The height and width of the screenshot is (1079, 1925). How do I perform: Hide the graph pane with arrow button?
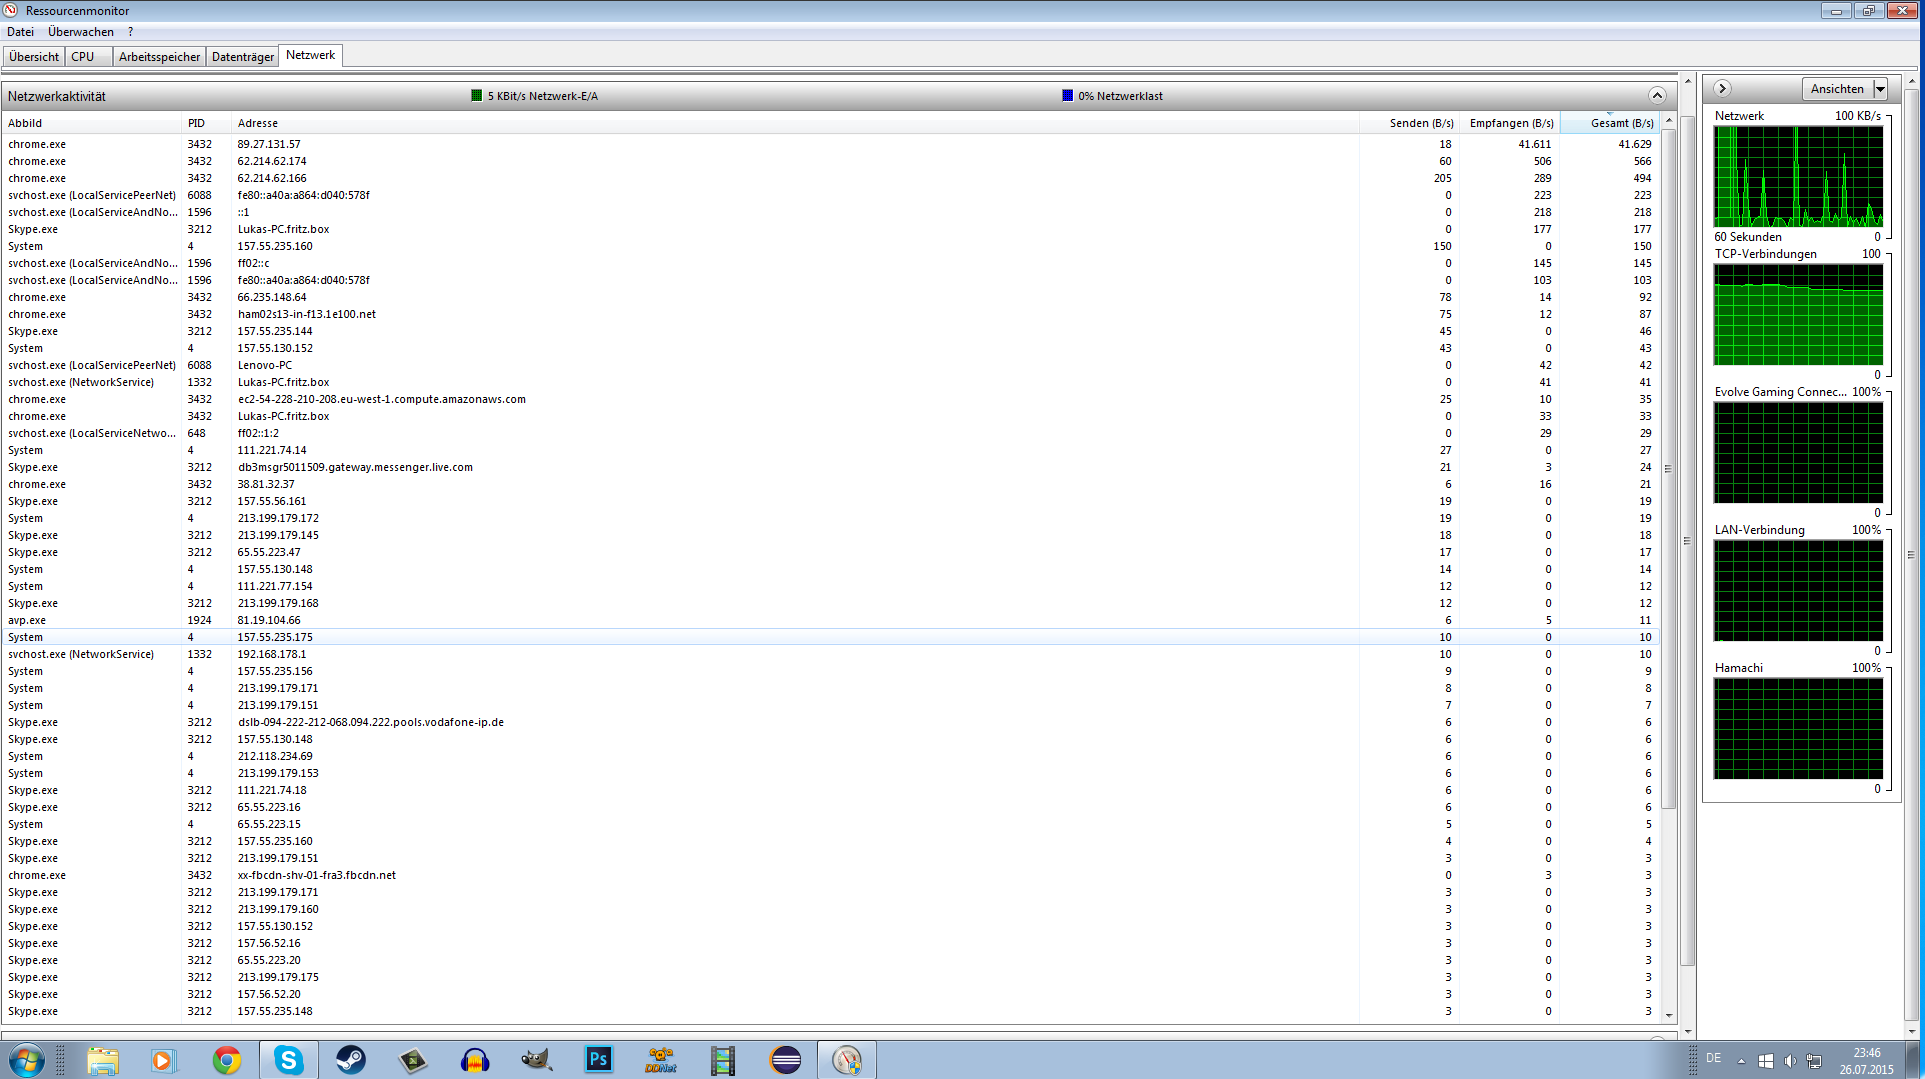click(x=1722, y=89)
